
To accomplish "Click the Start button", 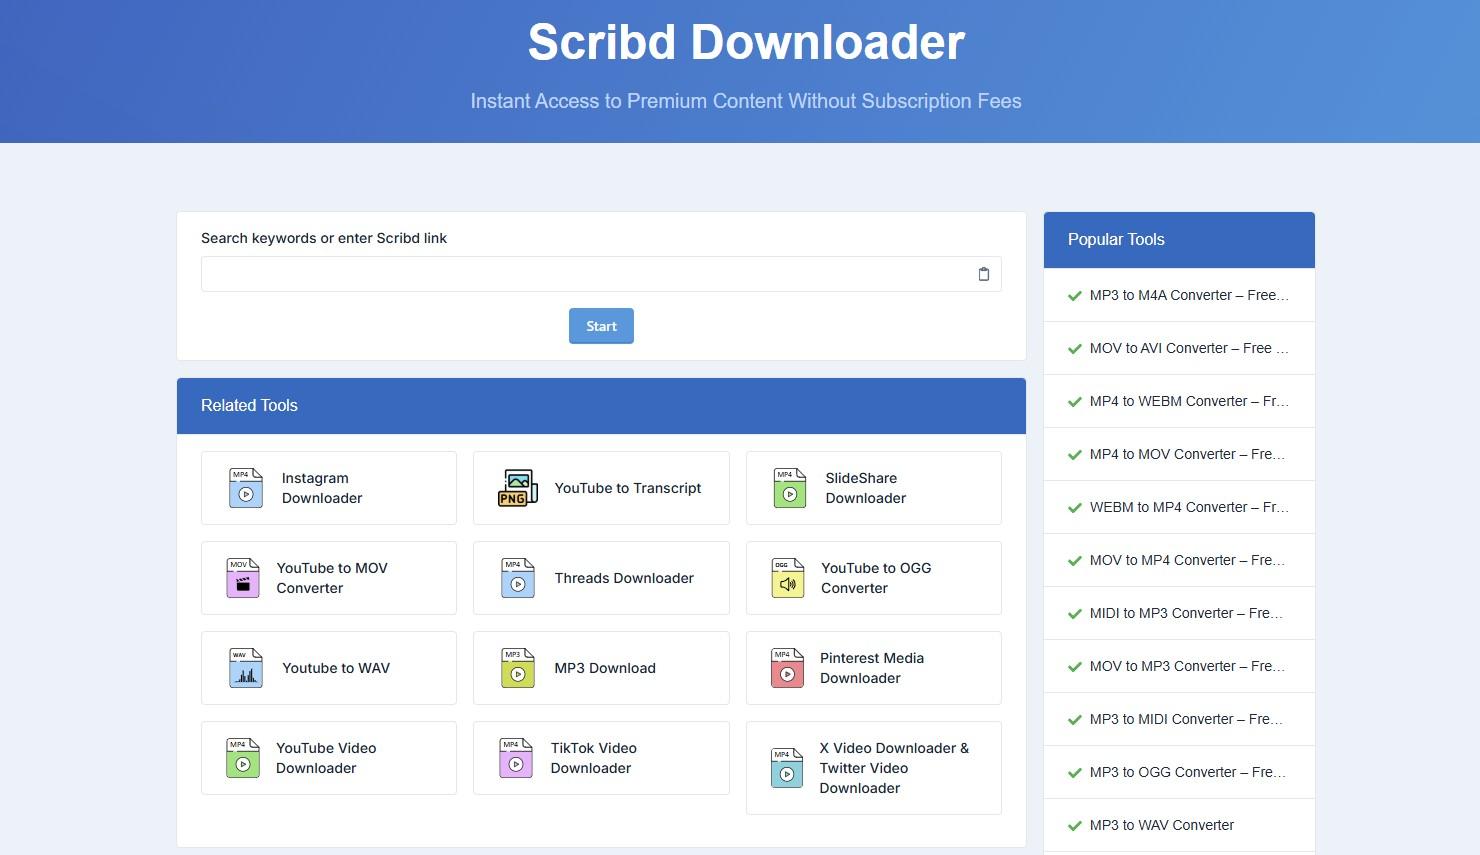I will [601, 326].
